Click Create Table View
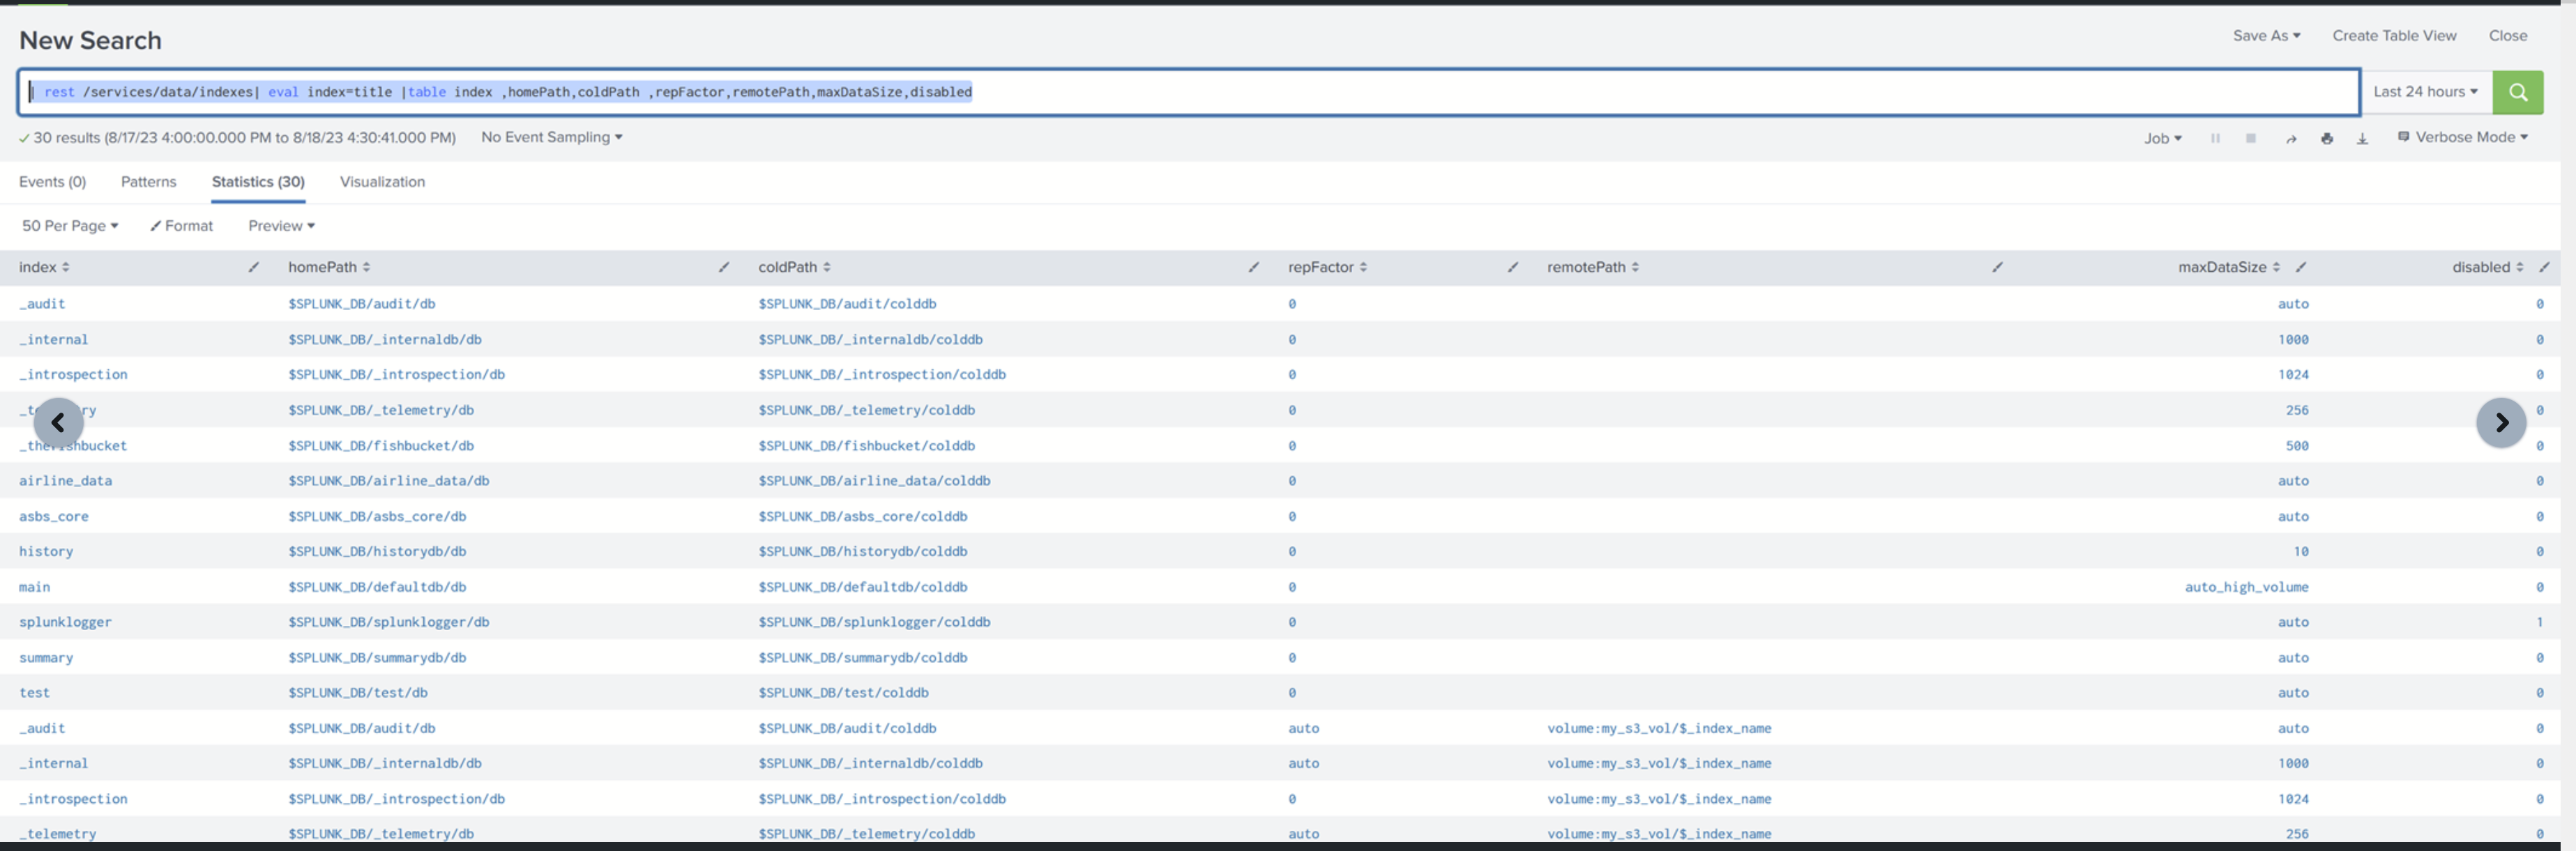The image size is (2576, 851). (2394, 36)
